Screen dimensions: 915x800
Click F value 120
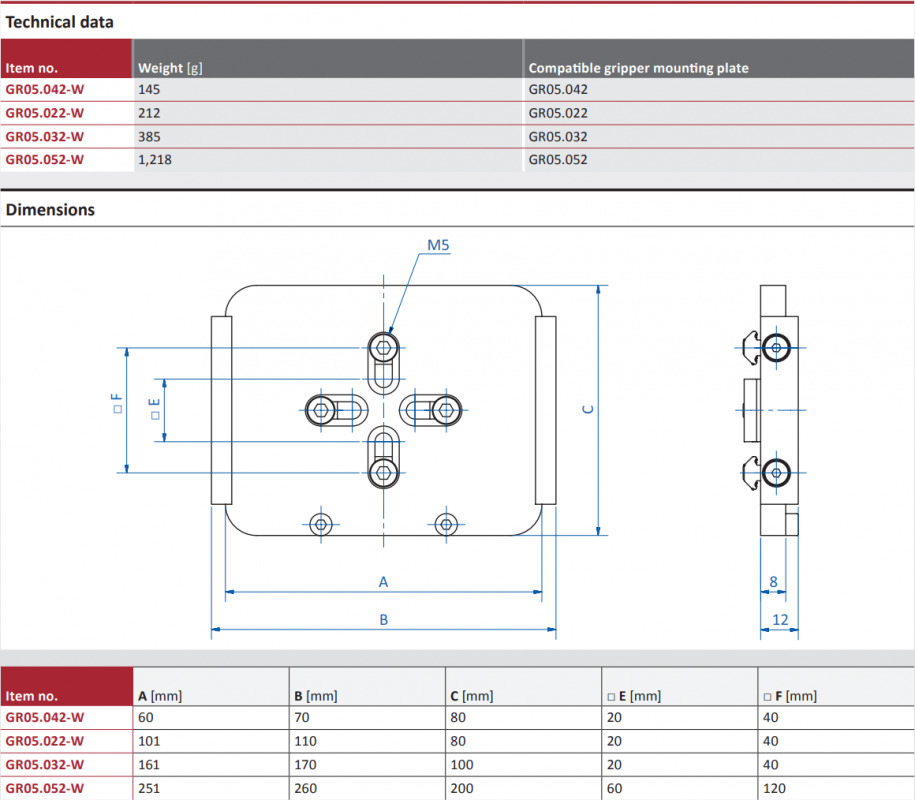click(774, 788)
